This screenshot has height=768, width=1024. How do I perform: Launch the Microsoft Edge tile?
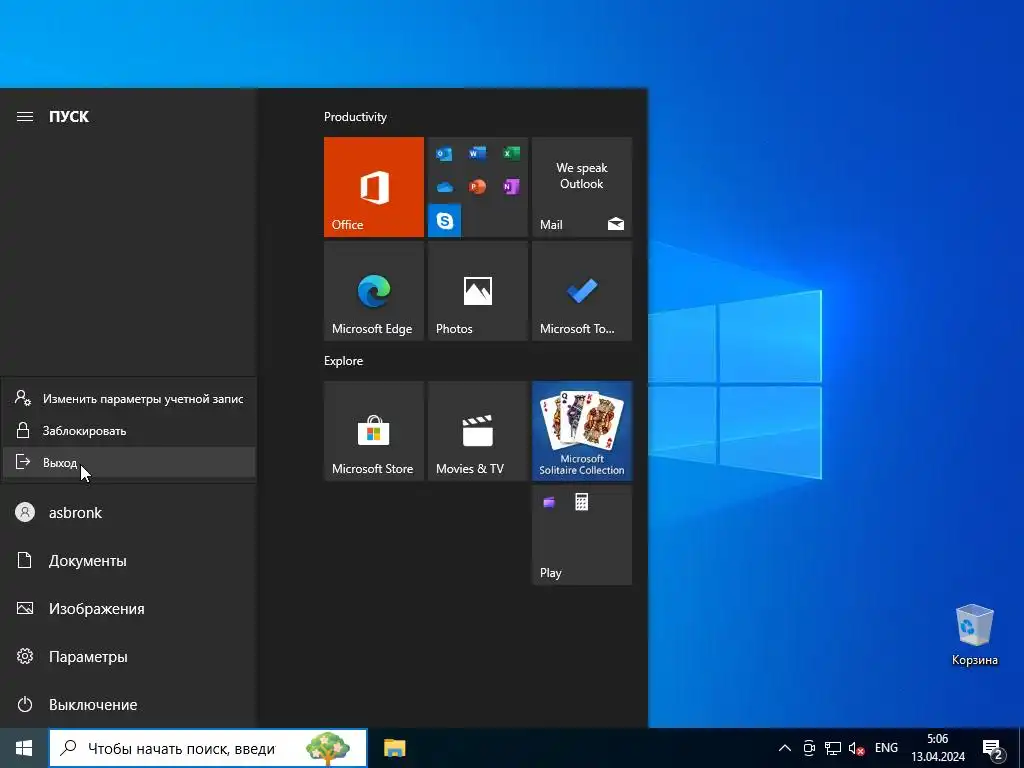point(374,291)
